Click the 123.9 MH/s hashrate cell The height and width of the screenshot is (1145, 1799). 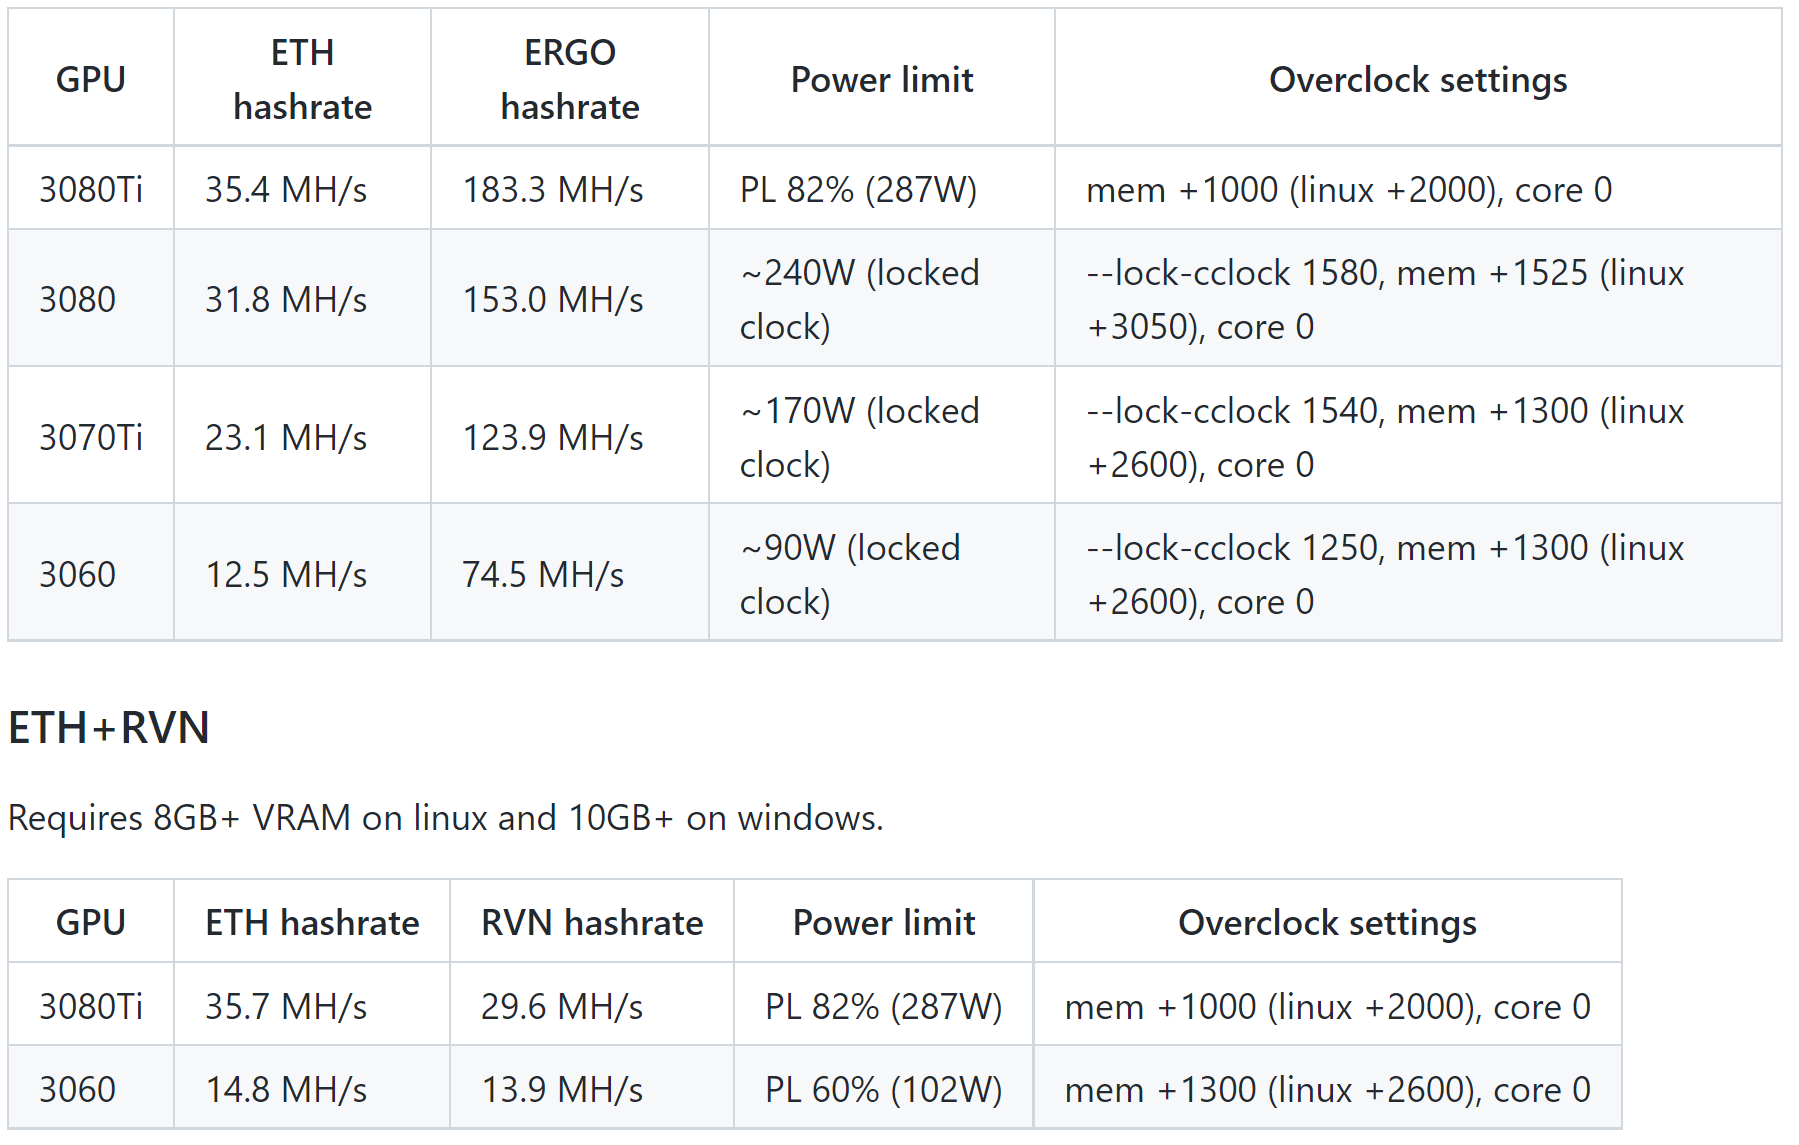tap(570, 437)
